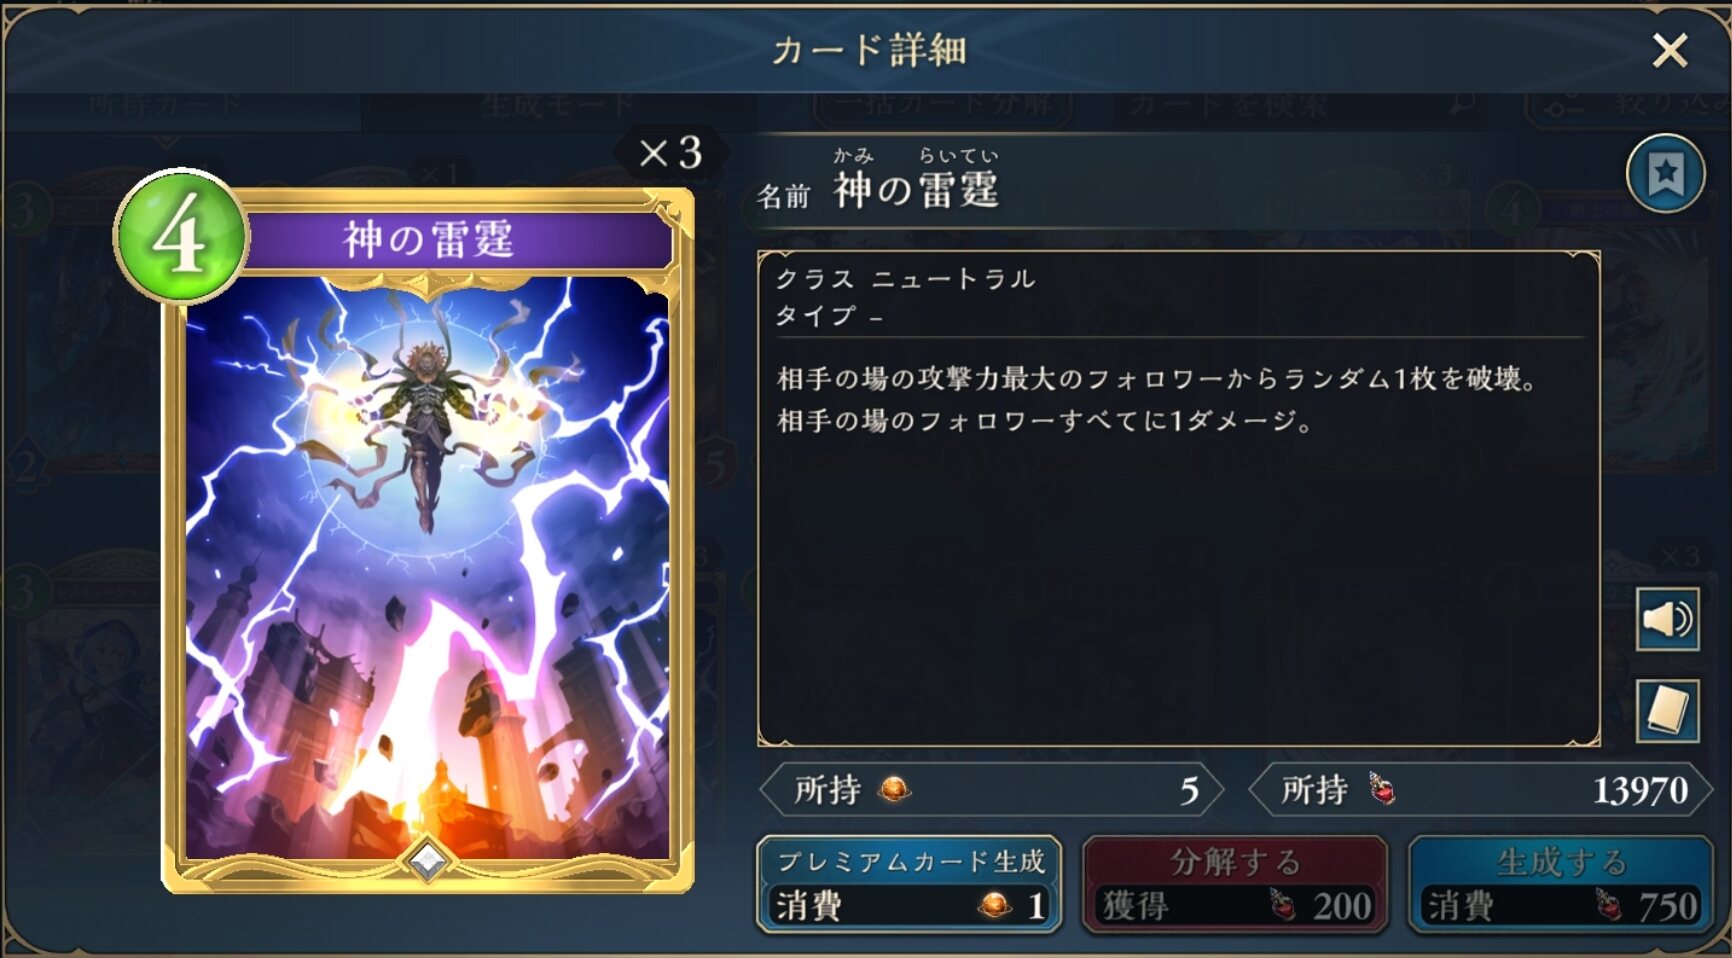Click the diamond rarity gem below card art
Viewport: 1732px width, 958px height.
[x=428, y=861]
